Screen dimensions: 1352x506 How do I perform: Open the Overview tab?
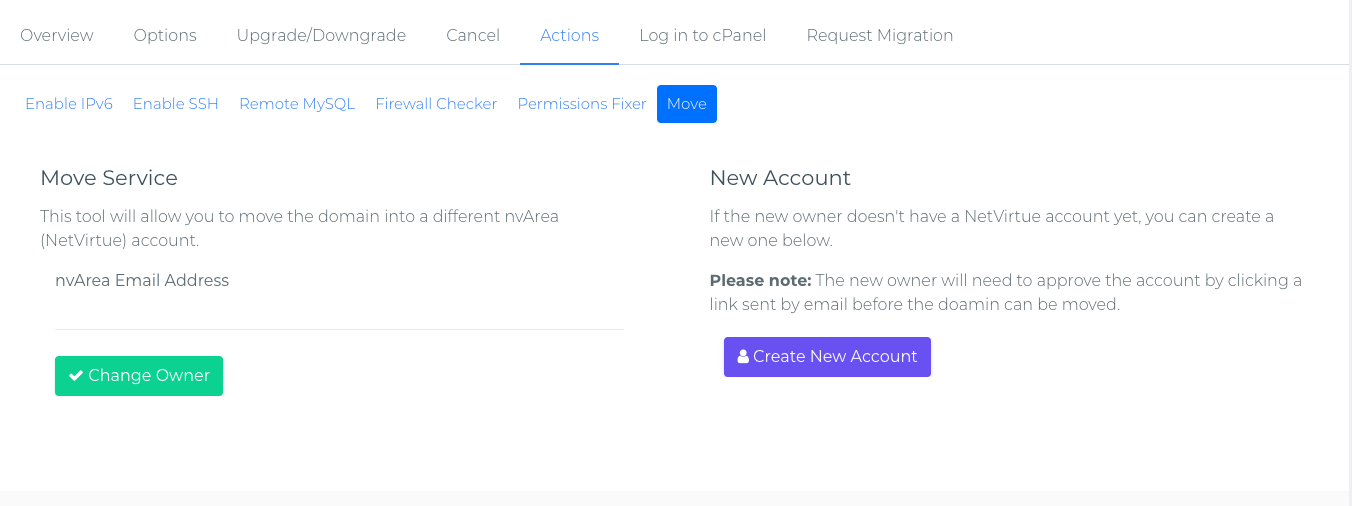[57, 35]
